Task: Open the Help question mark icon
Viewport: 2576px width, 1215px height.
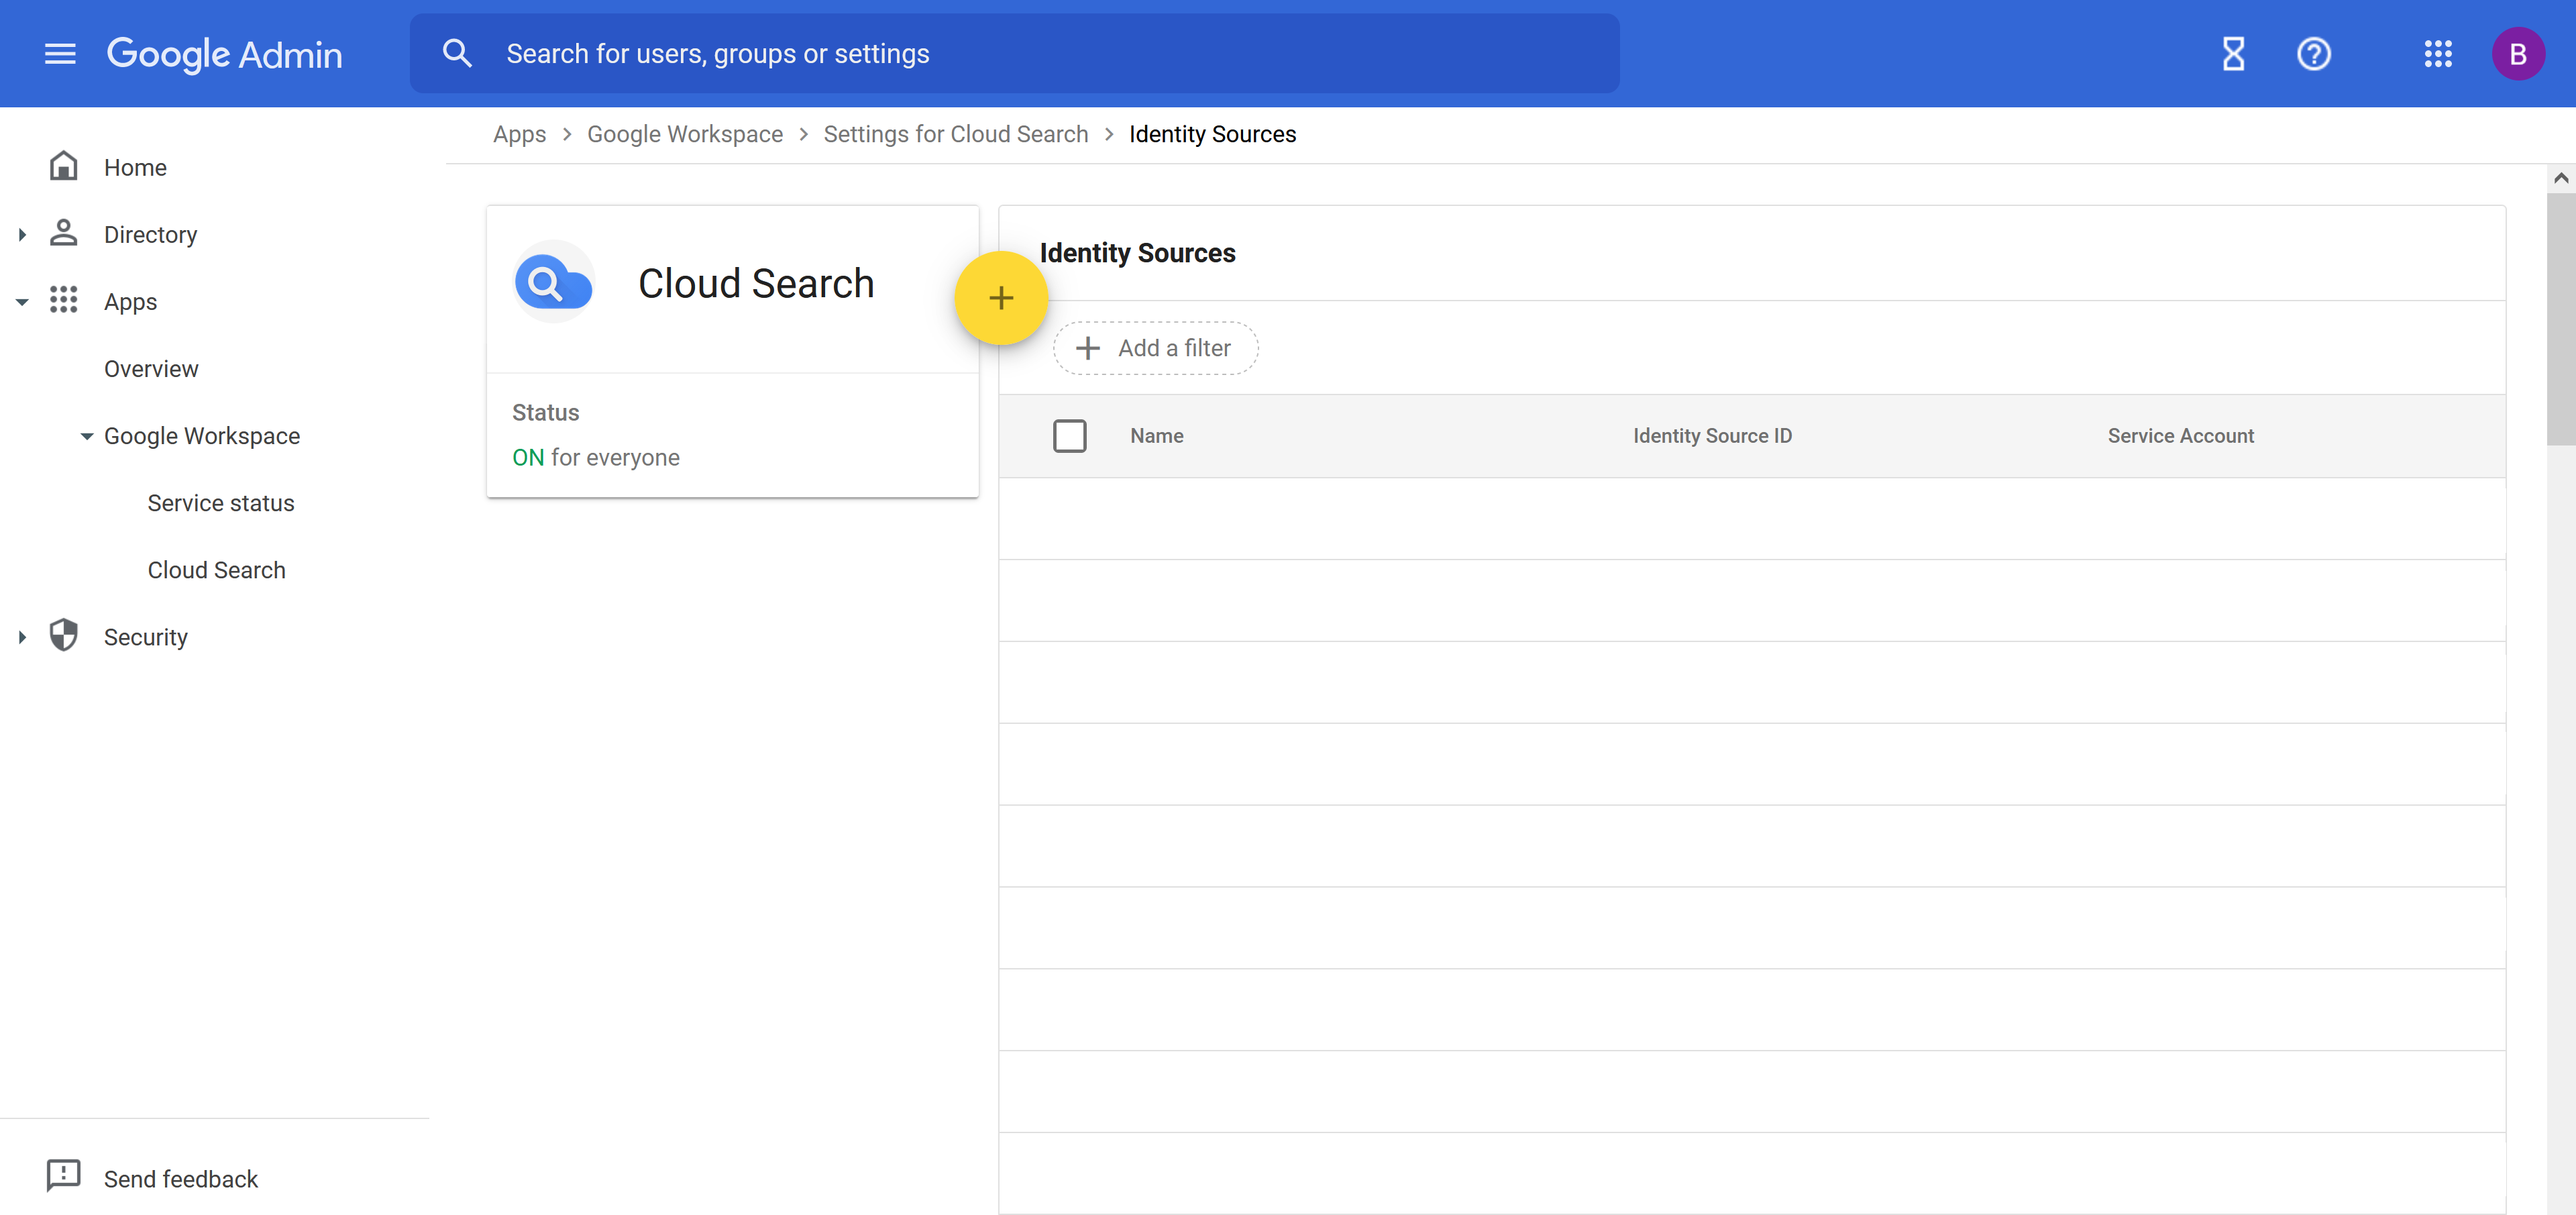Action: pyautogui.click(x=2313, y=54)
